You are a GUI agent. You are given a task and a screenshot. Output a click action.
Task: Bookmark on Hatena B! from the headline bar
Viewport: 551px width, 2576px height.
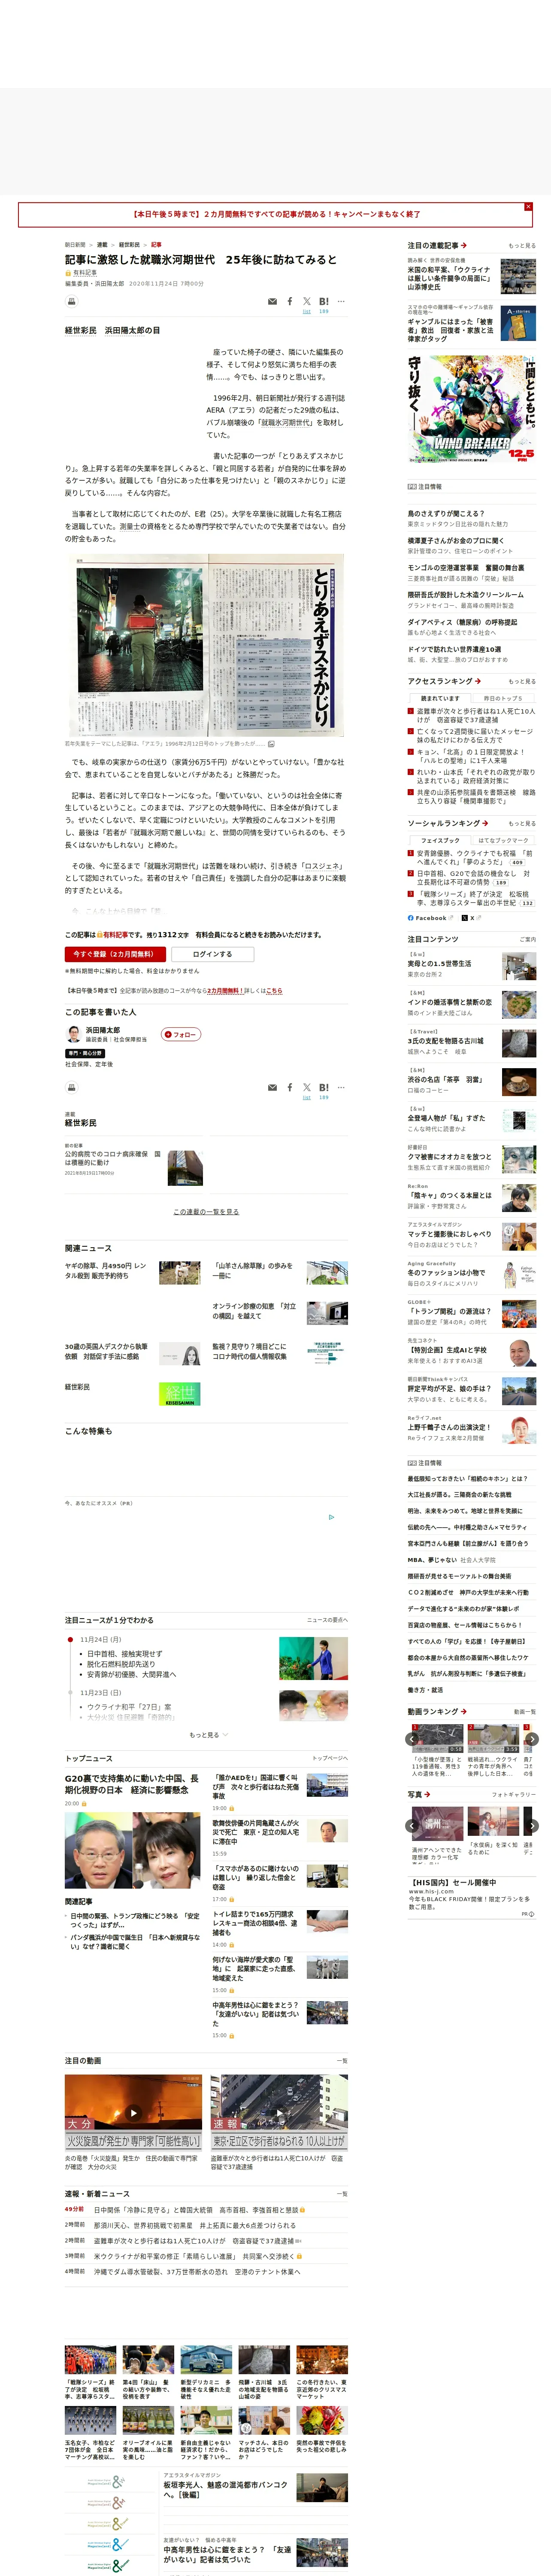[324, 301]
